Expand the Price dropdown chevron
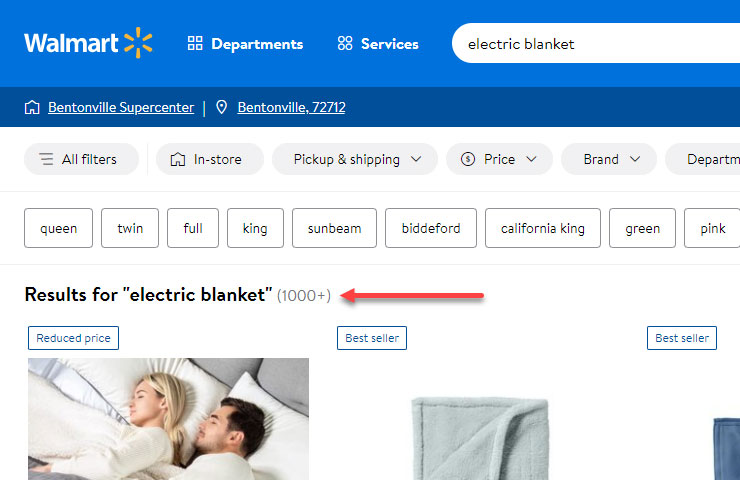This screenshot has height=480, width=740. (531, 159)
